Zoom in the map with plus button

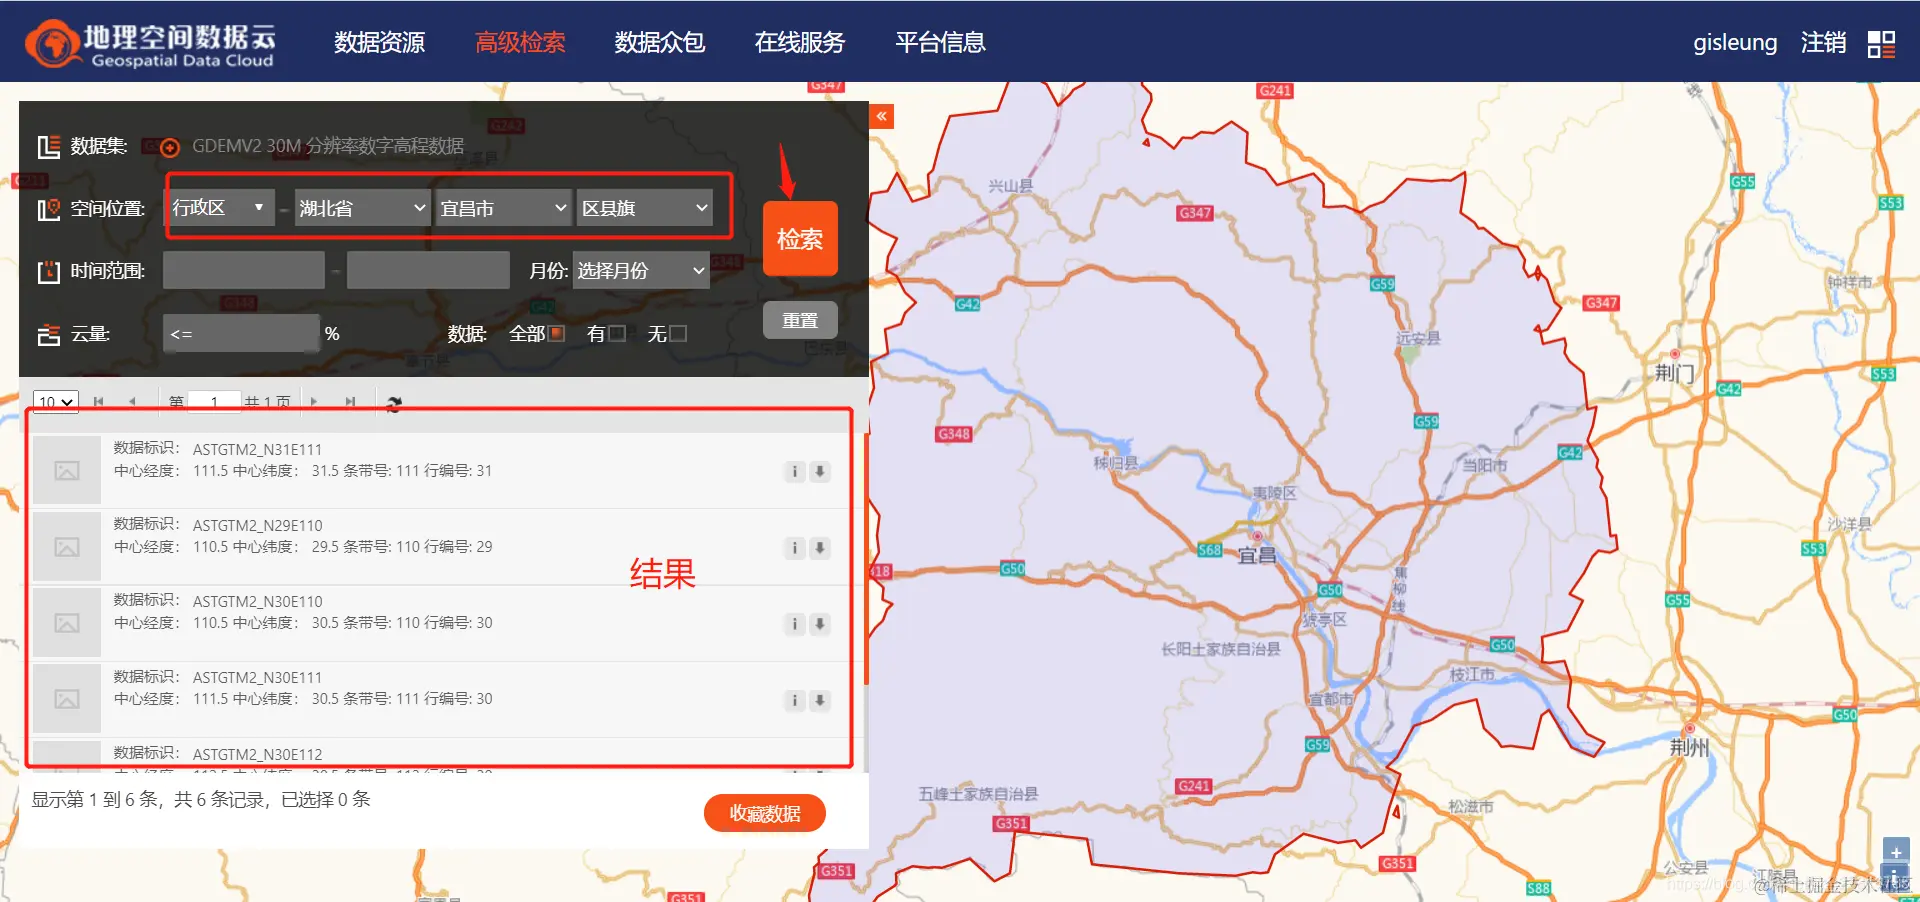pos(1896,852)
